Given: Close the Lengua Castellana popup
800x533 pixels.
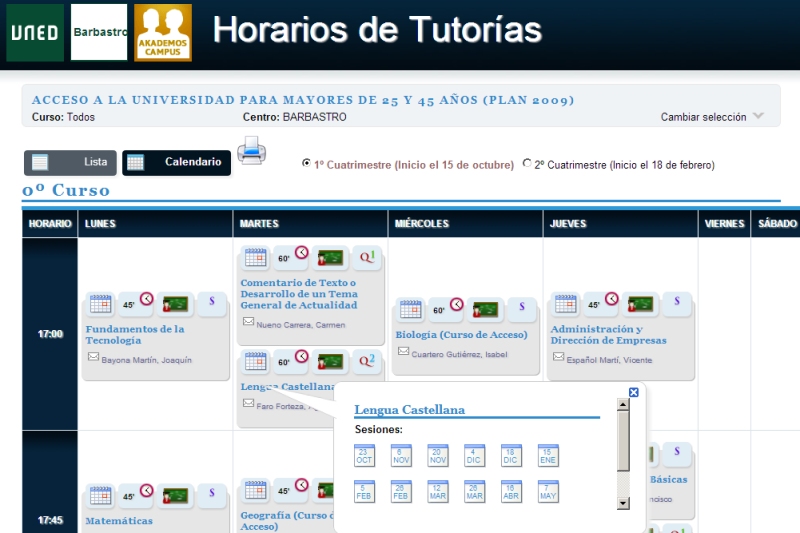Looking at the screenshot, I should click(633, 393).
